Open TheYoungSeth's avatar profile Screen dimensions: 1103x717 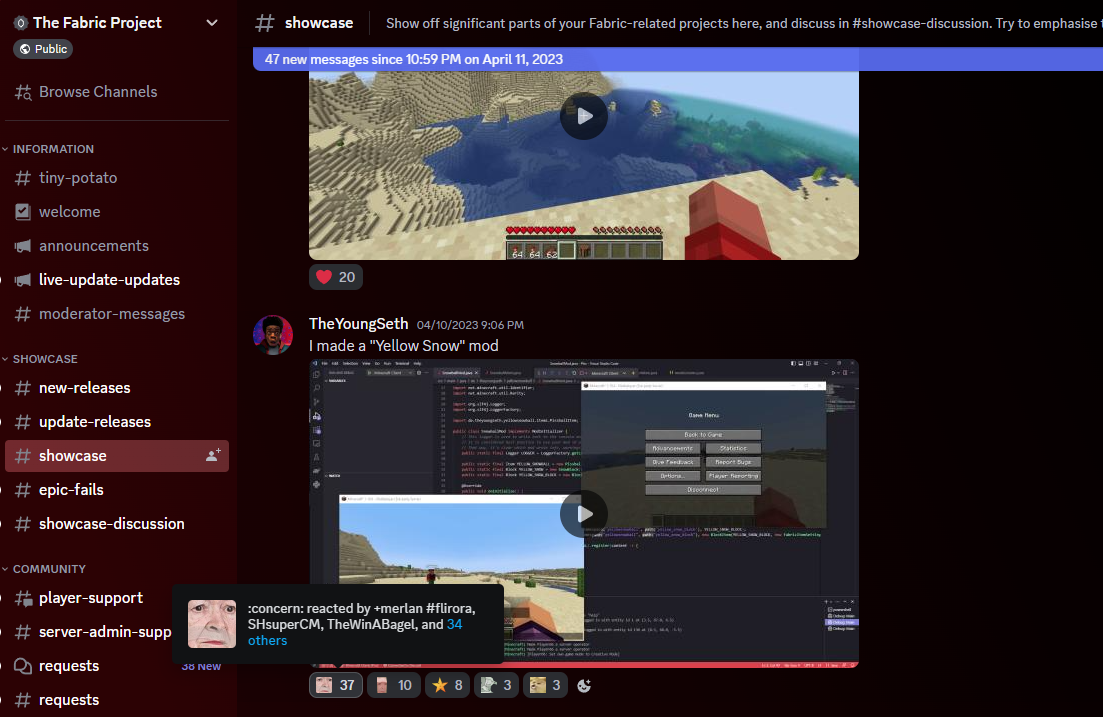[x=273, y=335]
